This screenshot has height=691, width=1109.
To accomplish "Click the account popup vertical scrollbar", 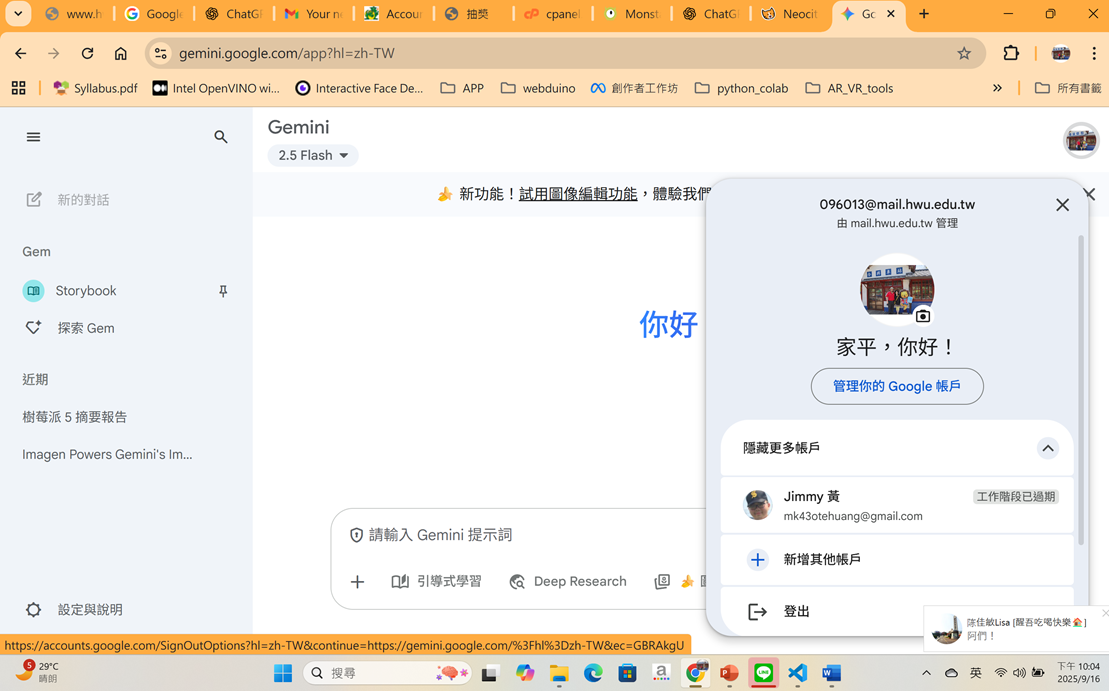I will click(1080, 389).
